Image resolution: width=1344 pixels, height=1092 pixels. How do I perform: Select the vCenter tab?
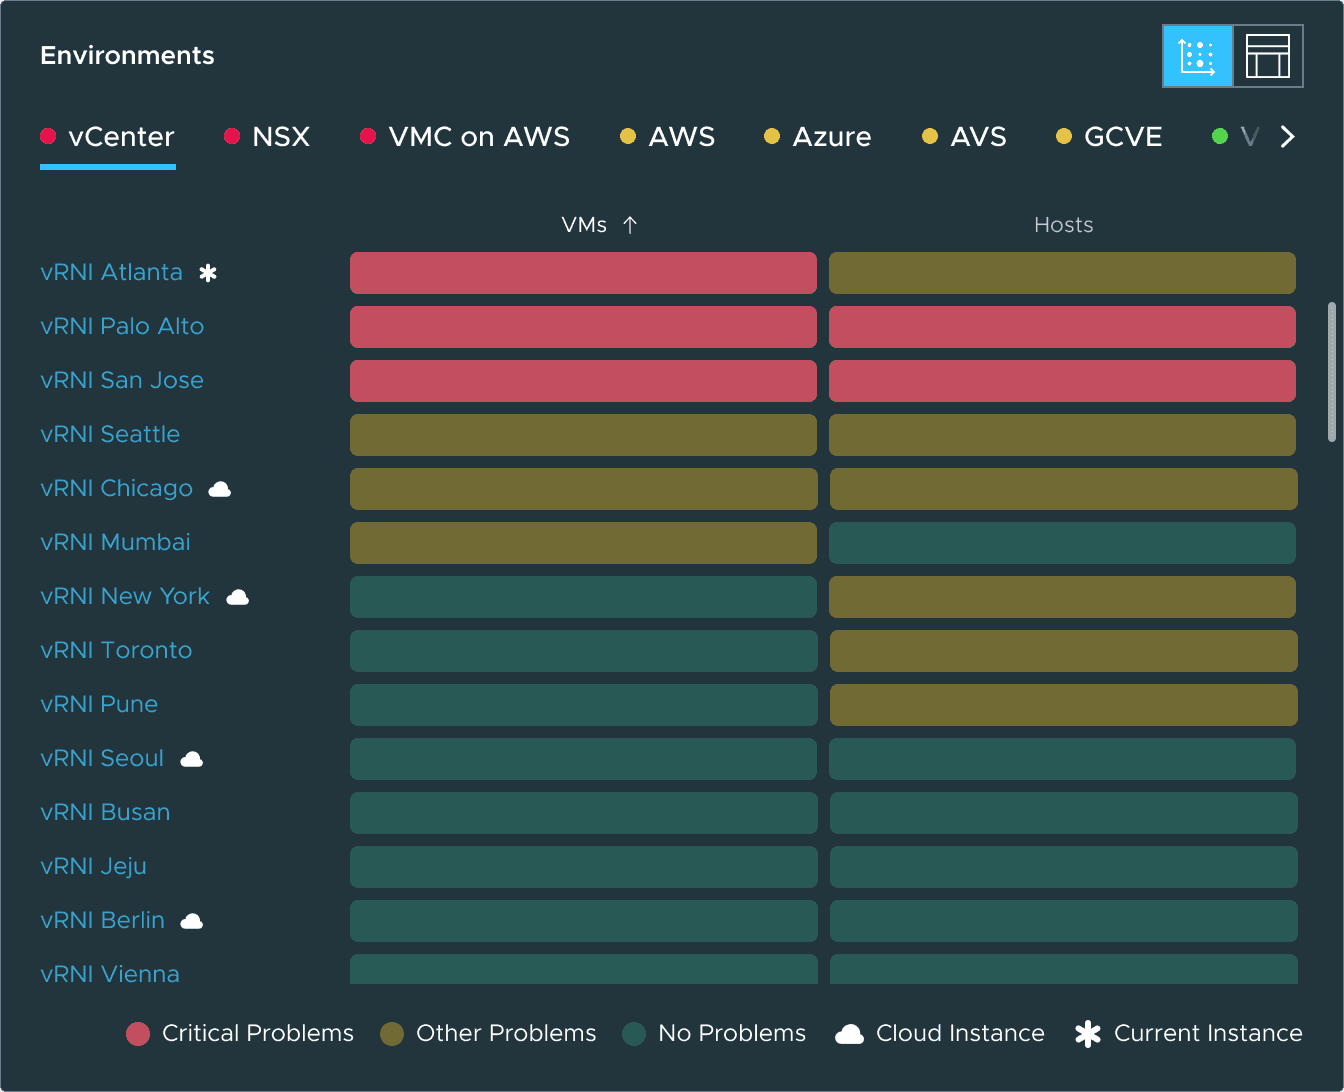pyautogui.click(x=108, y=137)
